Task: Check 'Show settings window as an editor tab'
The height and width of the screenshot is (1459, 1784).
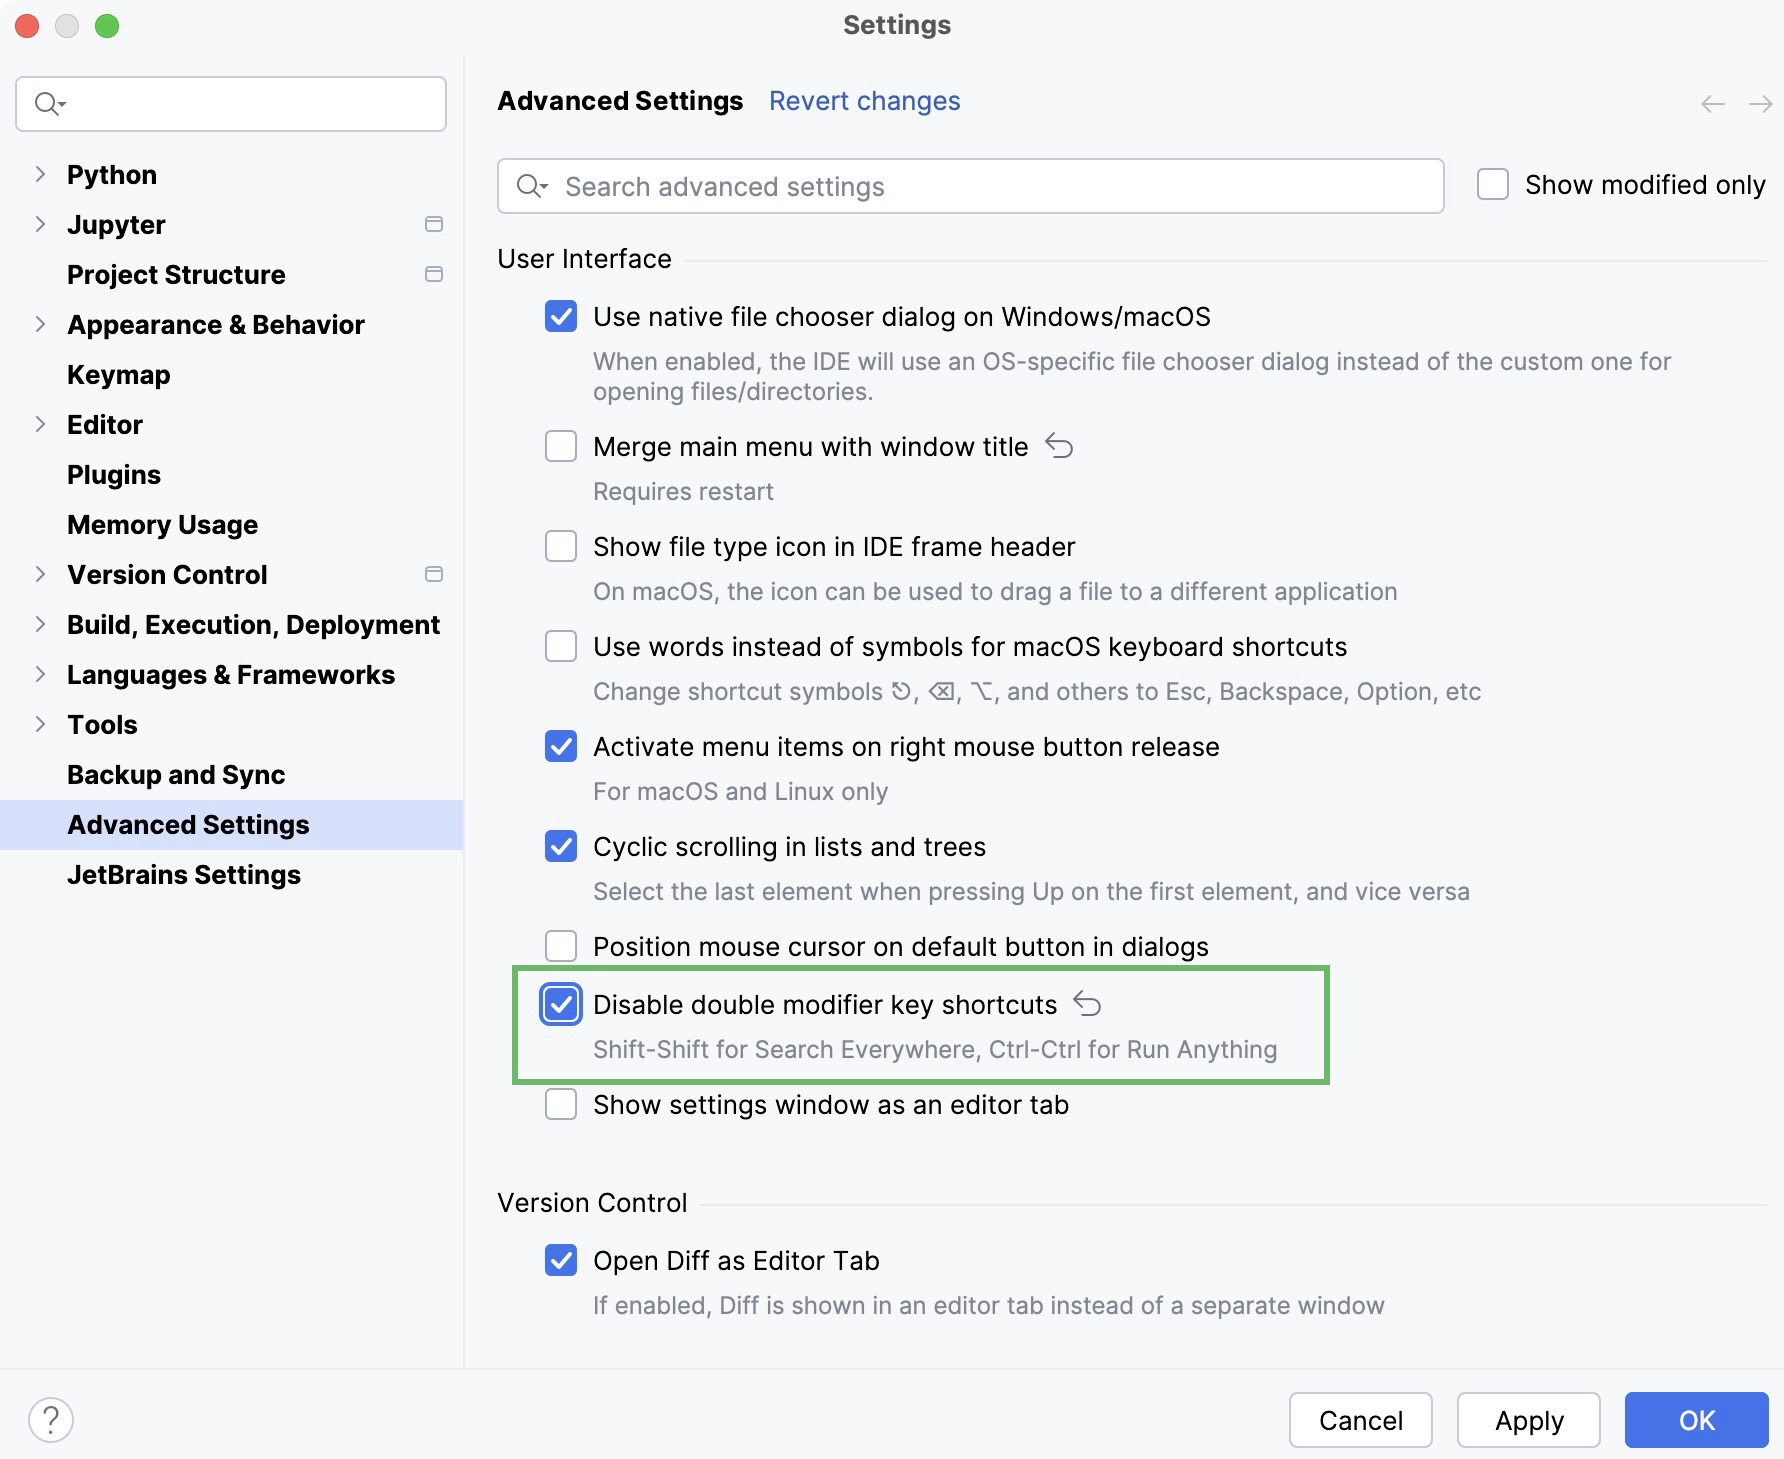Action: 561,1104
